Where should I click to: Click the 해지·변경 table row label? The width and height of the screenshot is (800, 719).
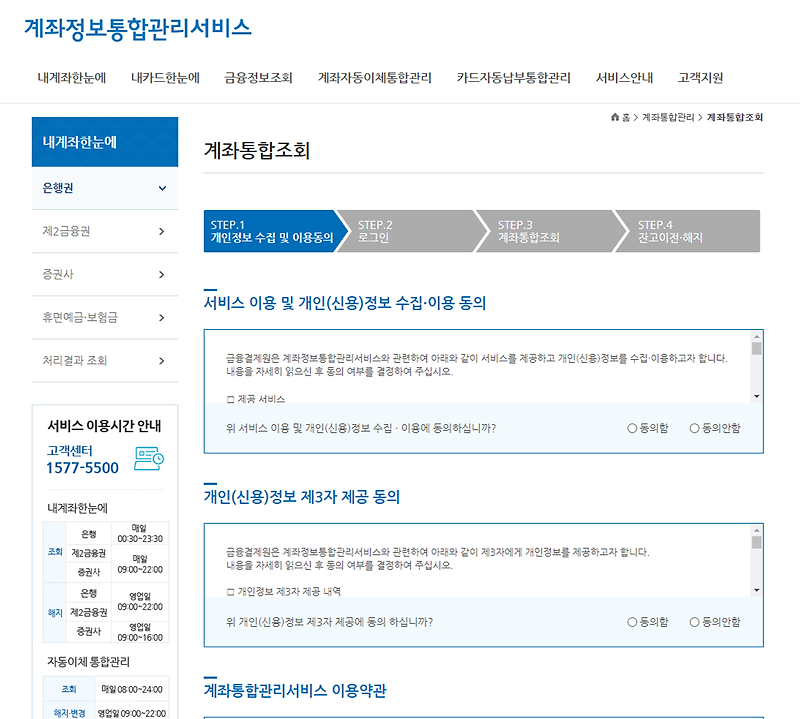[69, 713]
